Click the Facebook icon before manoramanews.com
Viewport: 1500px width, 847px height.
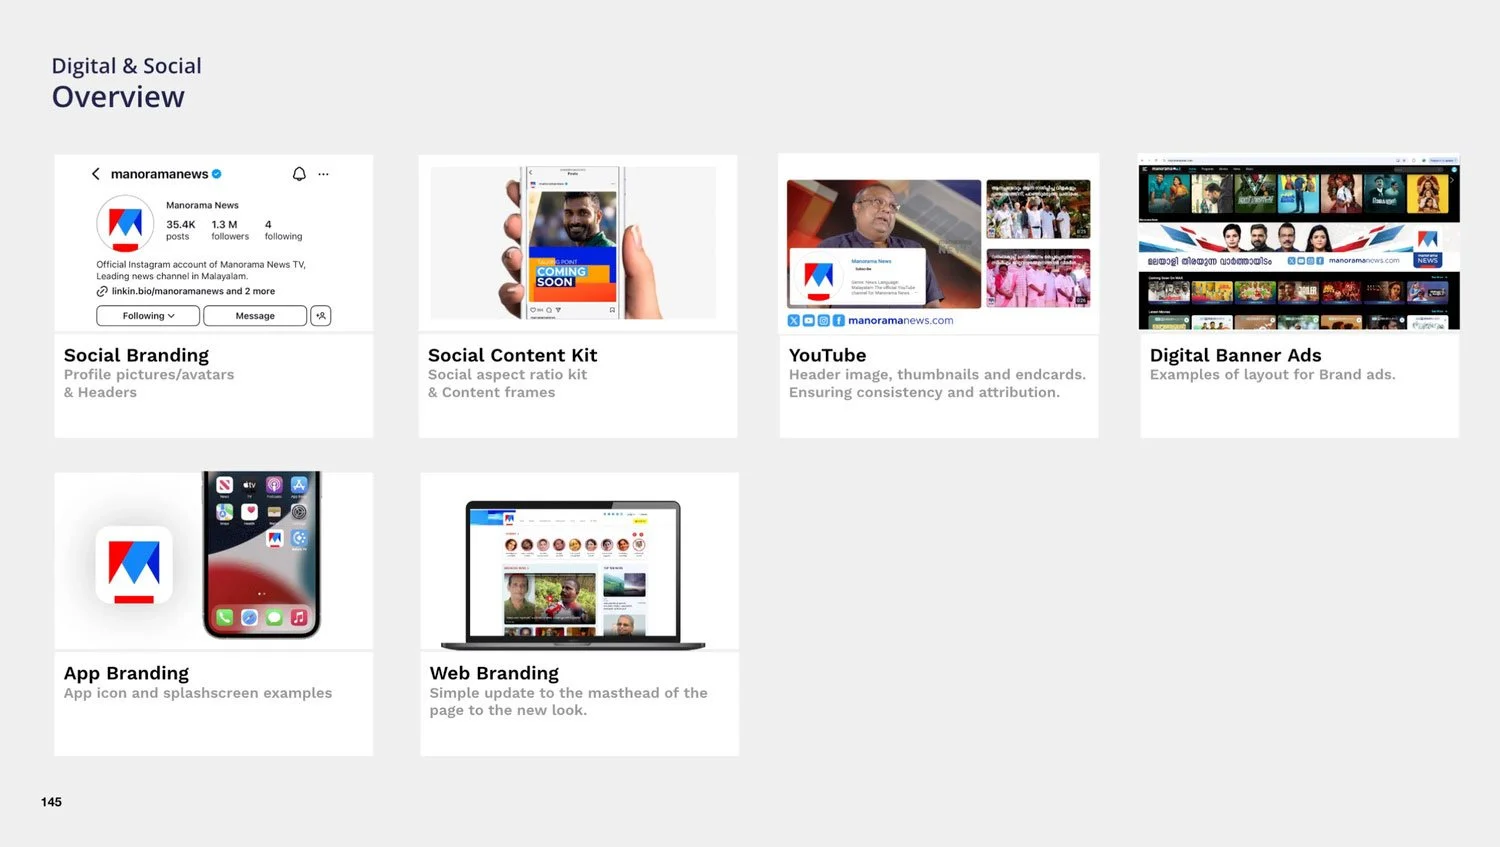(838, 320)
